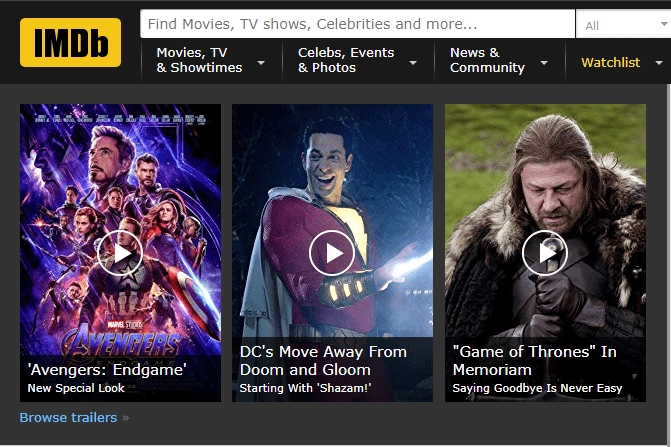Expand the Movies, TV & Showtimes arrow
The height and width of the screenshot is (447, 671).
click(x=261, y=63)
